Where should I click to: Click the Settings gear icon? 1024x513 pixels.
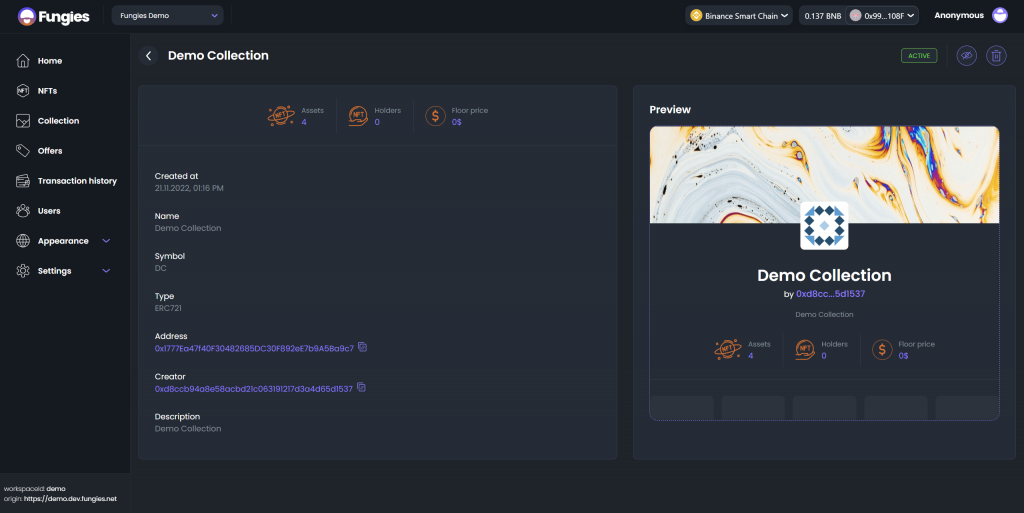tap(23, 271)
